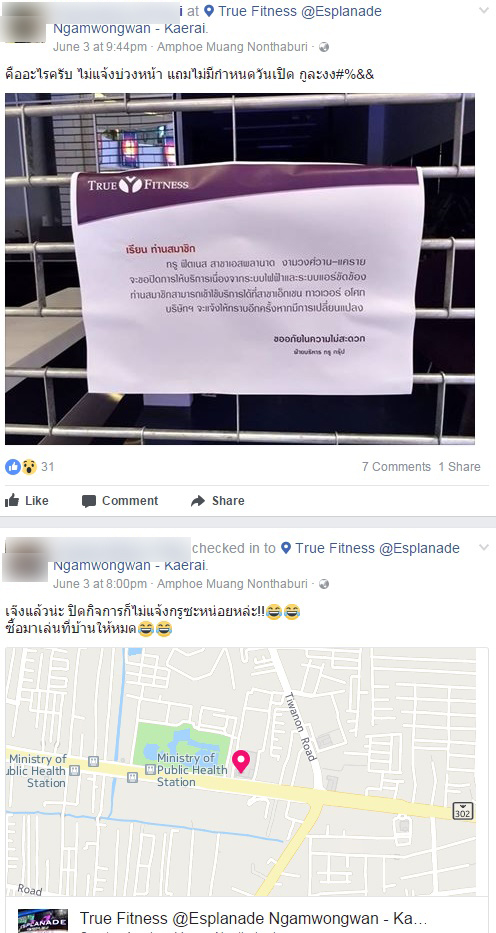Open options chevron on first post
This screenshot has width=496, height=933.
click(x=484, y=11)
